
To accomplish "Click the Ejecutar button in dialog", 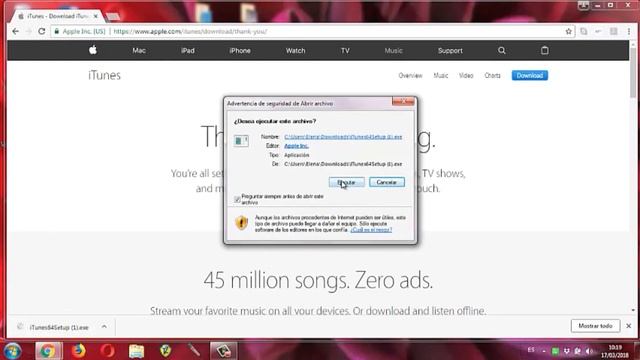I will (347, 182).
